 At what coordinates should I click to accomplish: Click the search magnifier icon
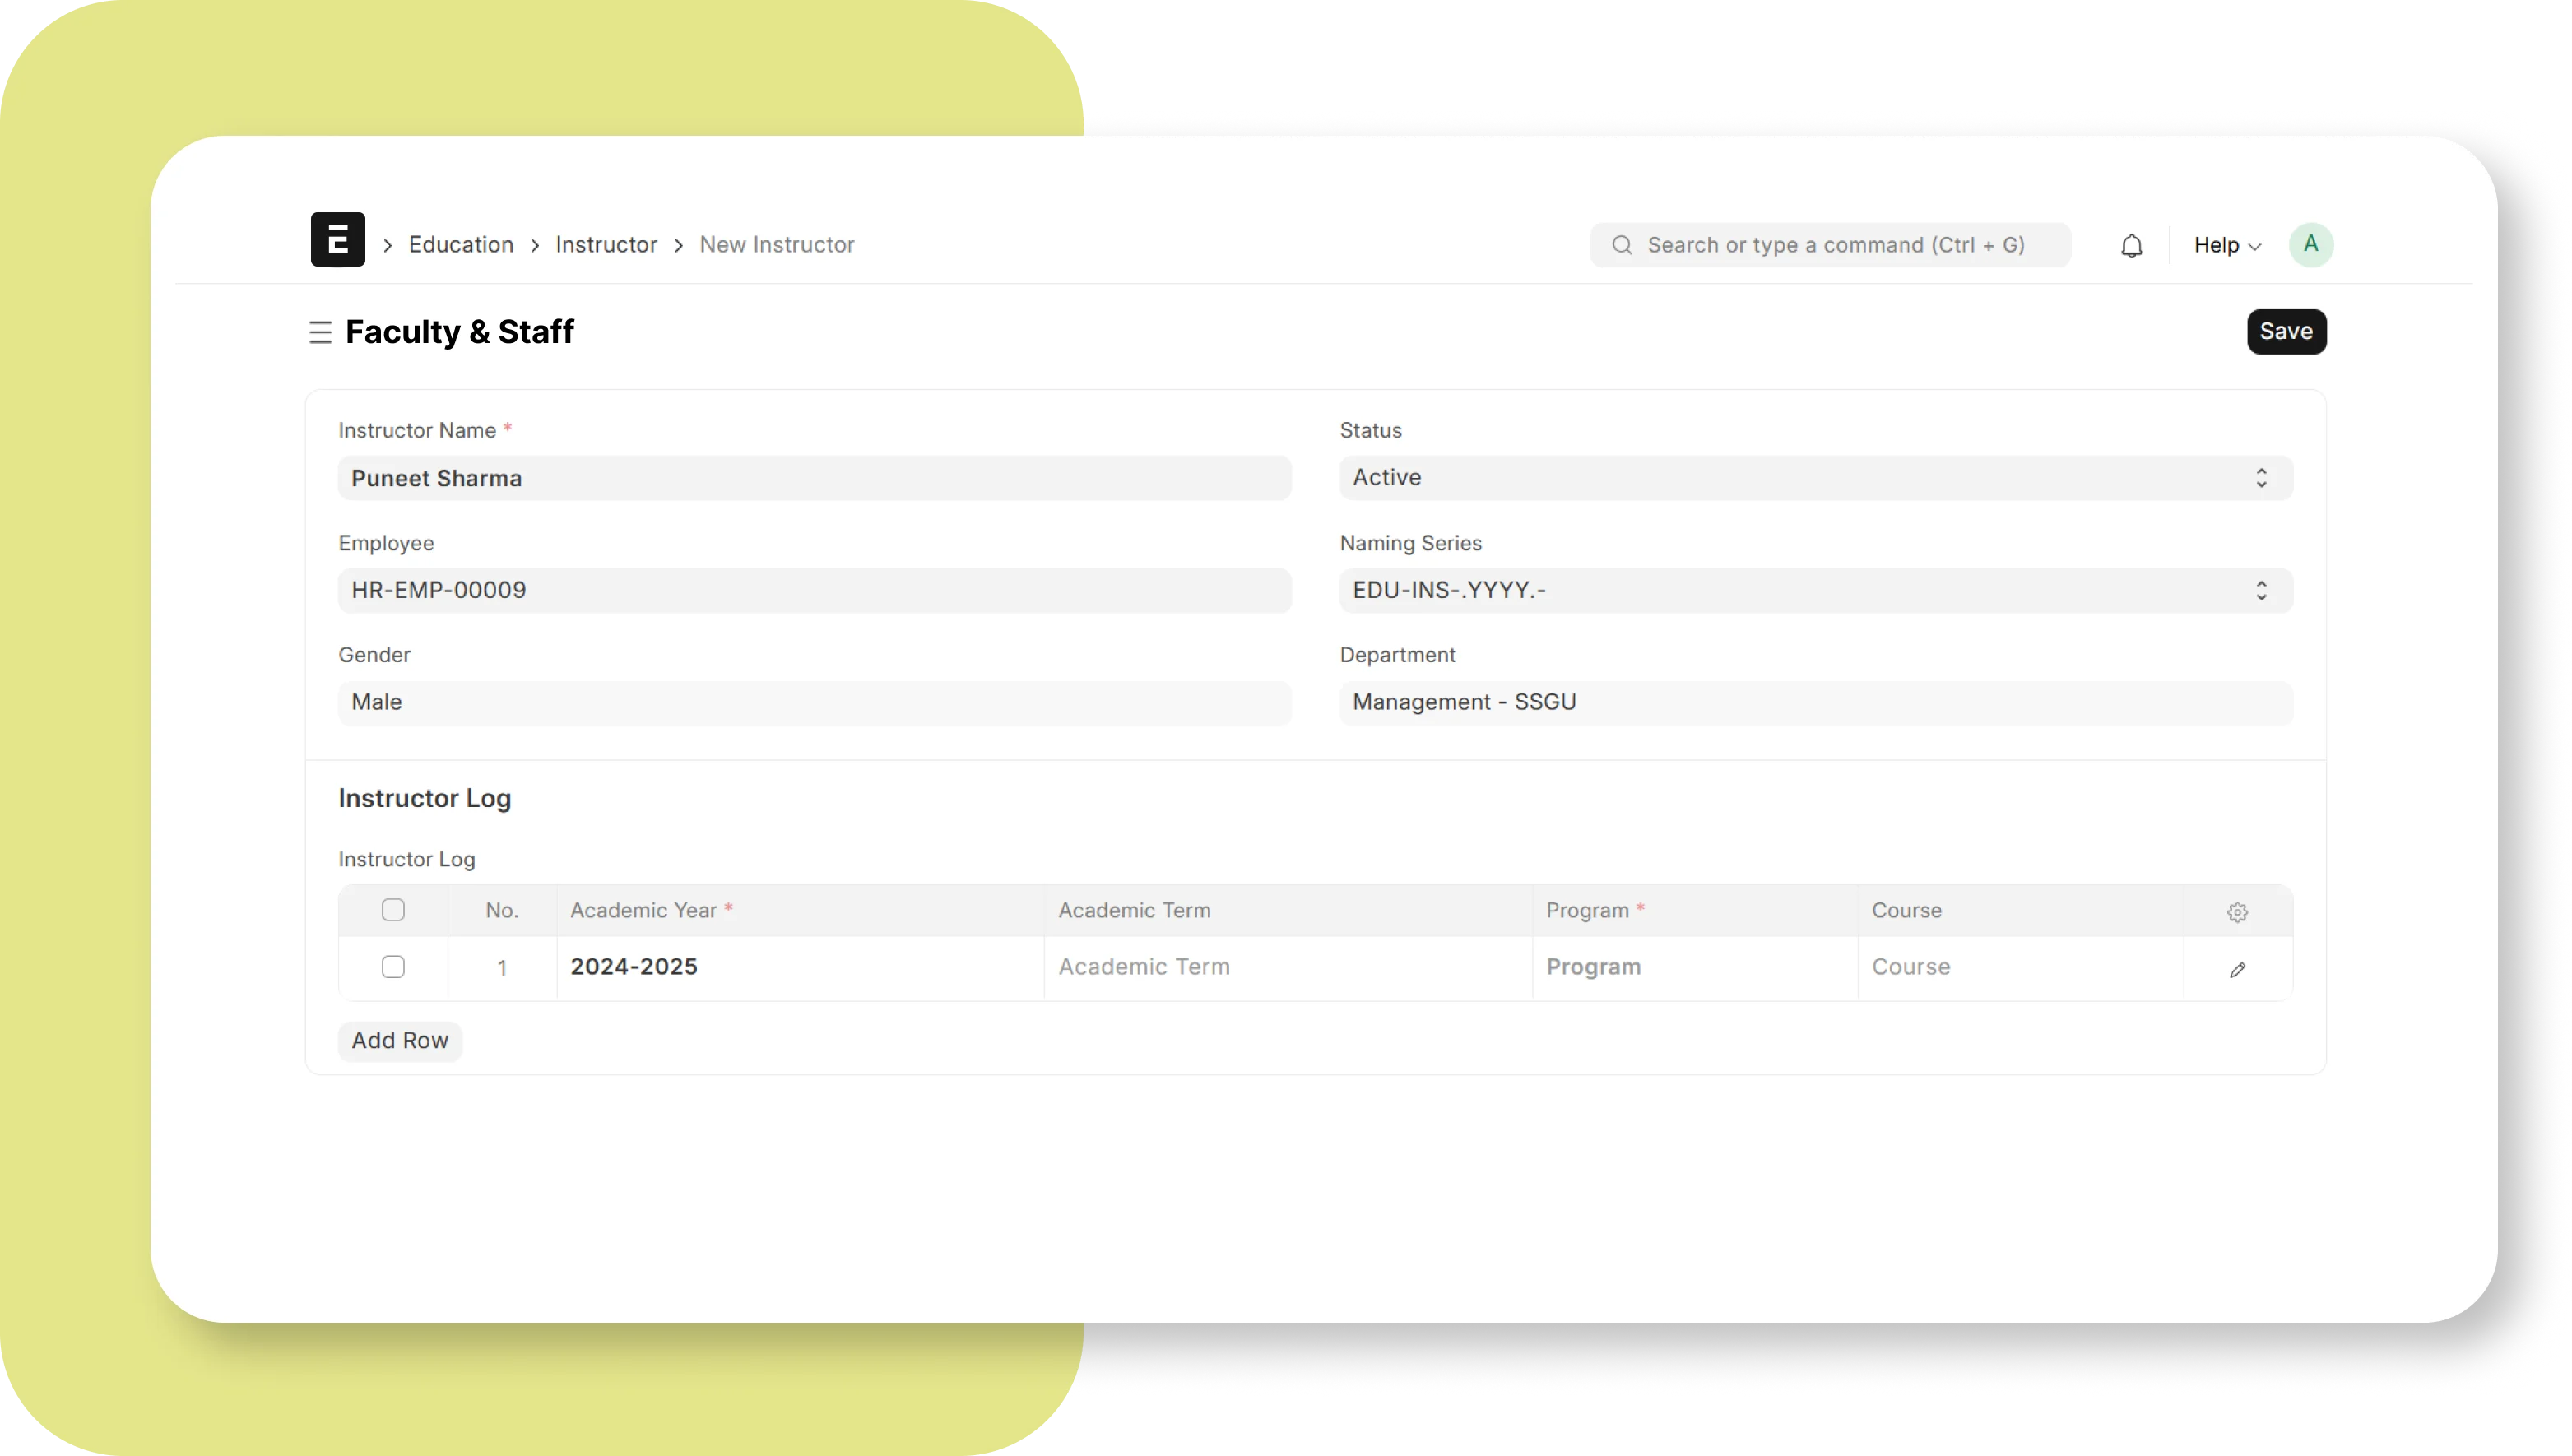tap(1621, 244)
